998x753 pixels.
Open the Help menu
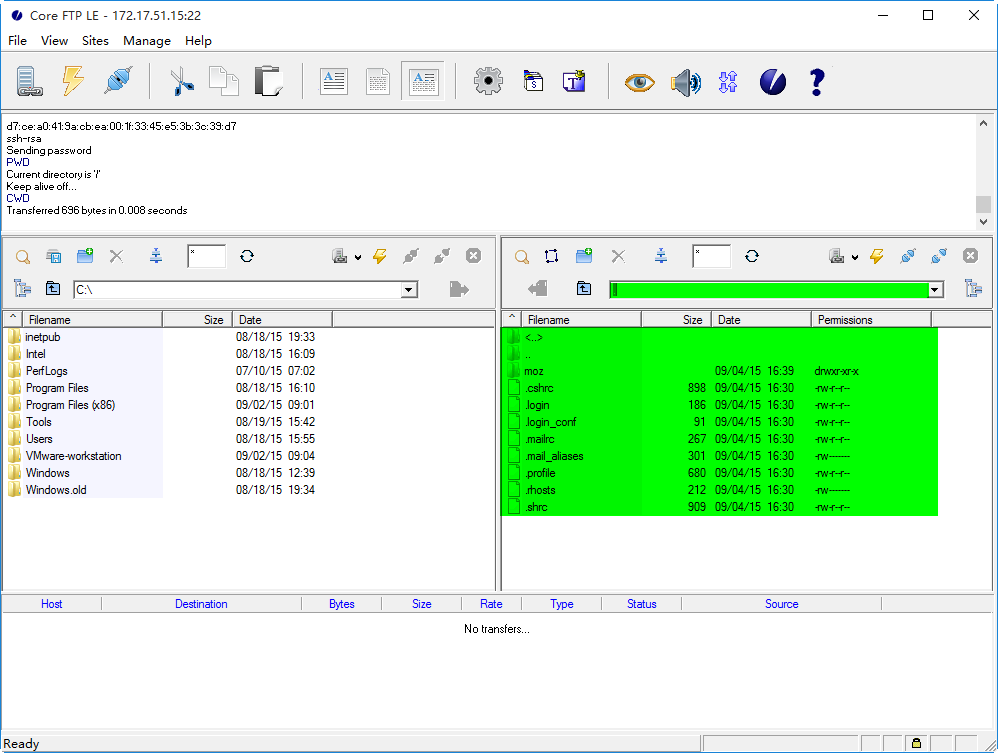click(198, 41)
